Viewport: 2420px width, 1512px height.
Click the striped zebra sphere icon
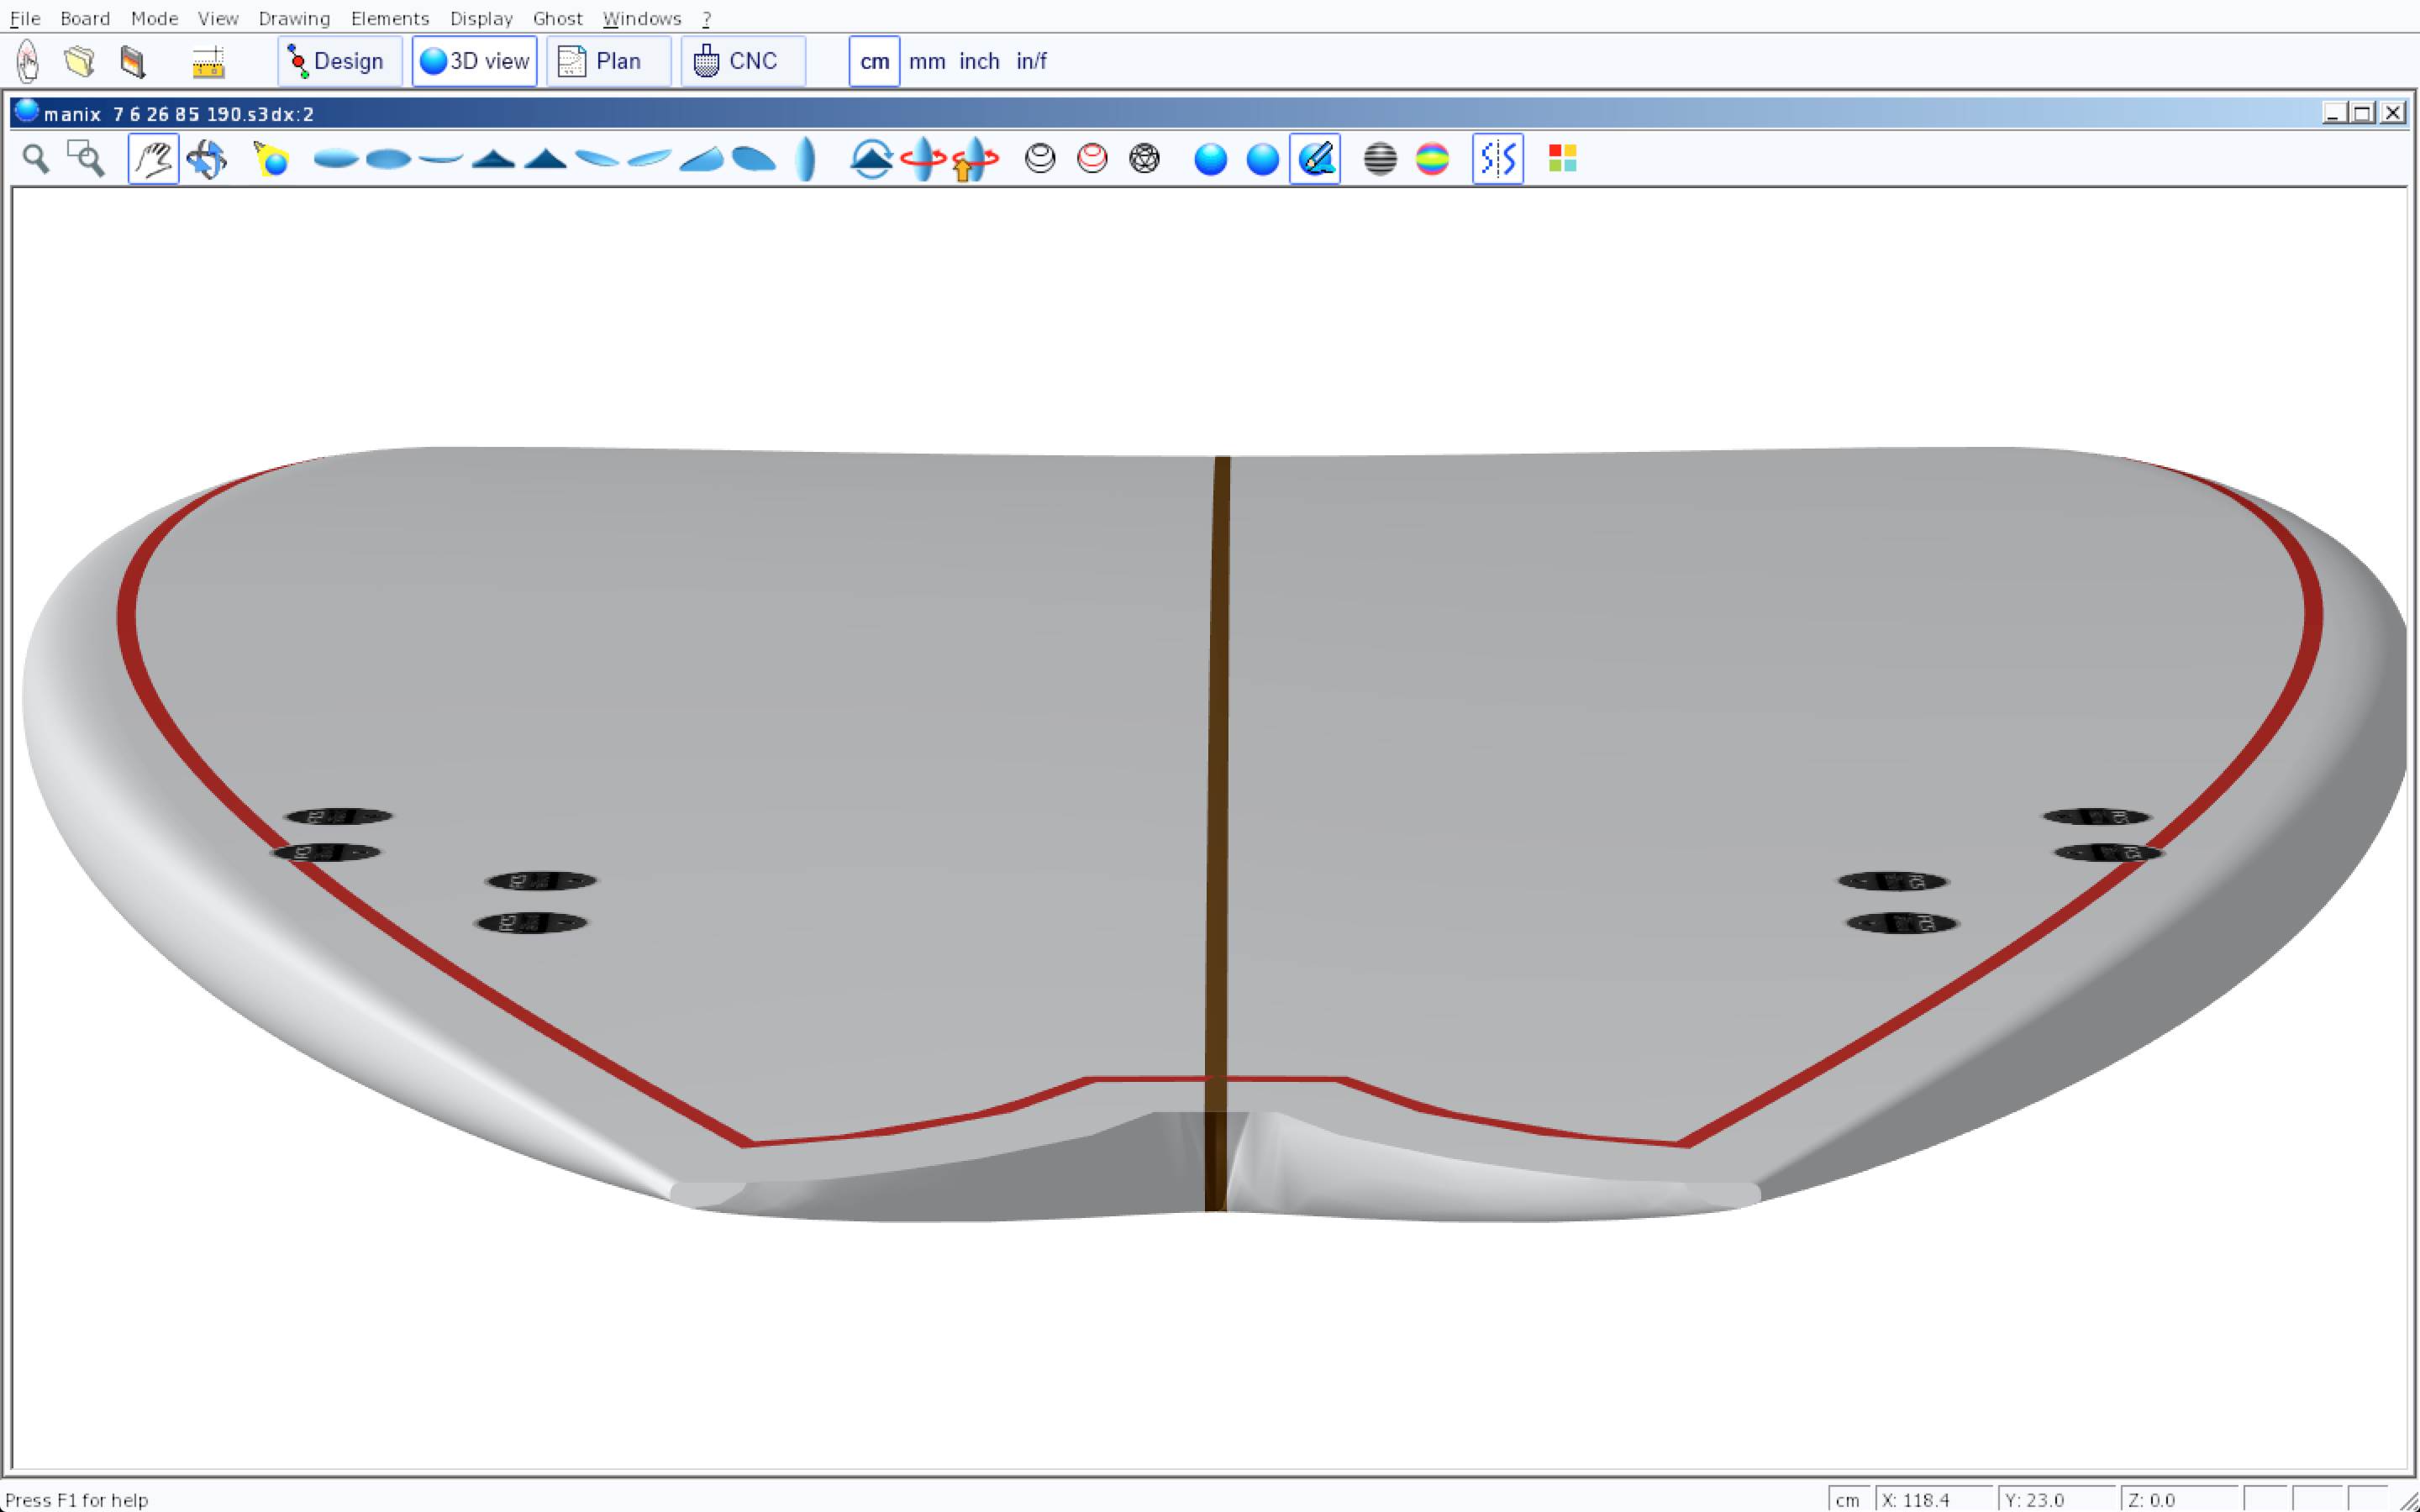(x=1380, y=159)
